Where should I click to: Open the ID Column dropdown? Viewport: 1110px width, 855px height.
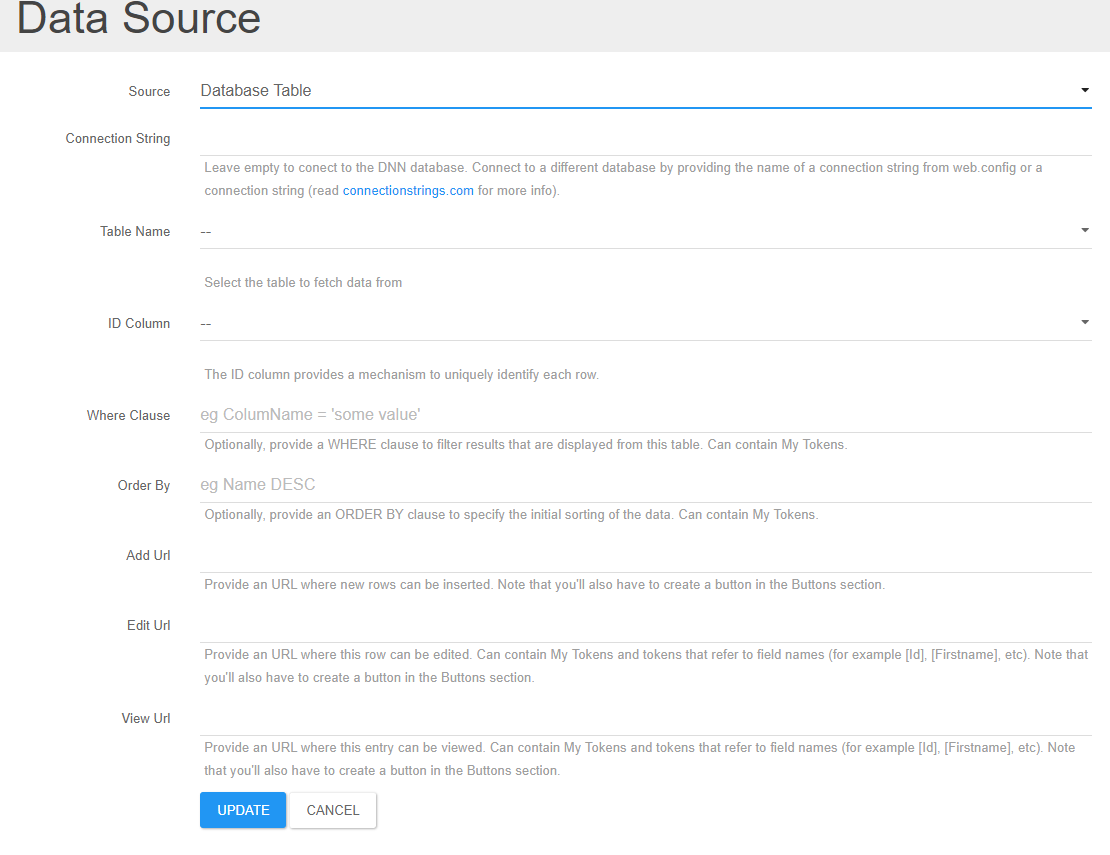646,322
